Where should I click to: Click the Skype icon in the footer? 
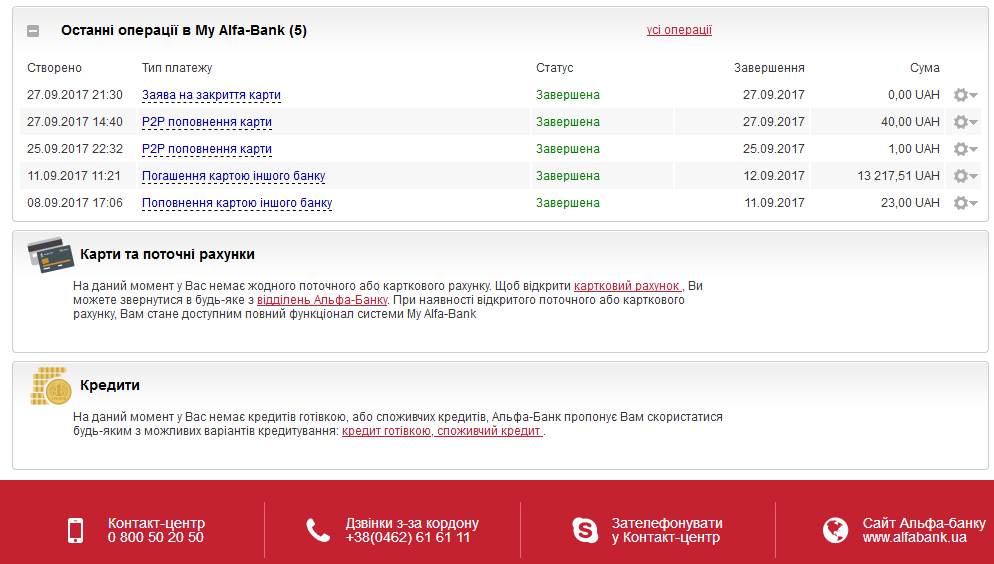pyautogui.click(x=585, y=530)
